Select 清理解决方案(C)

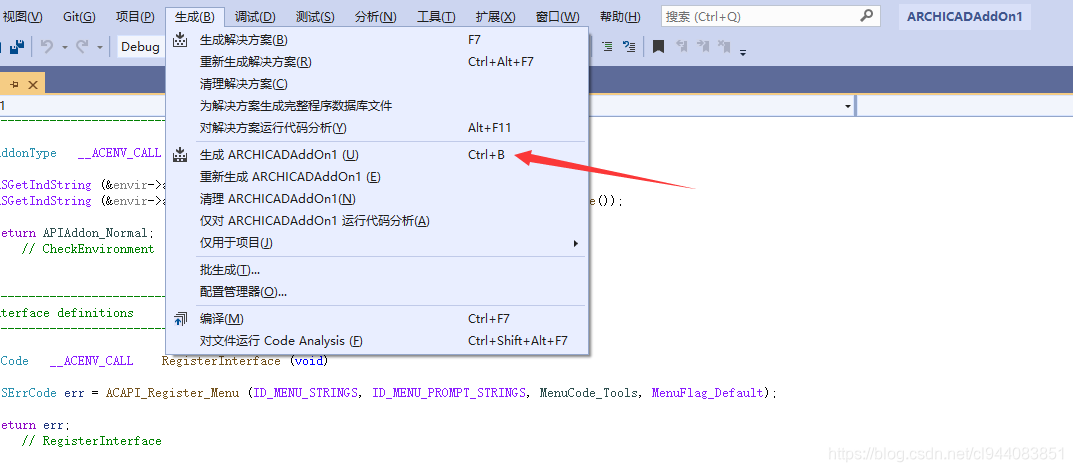coord(377,84)
